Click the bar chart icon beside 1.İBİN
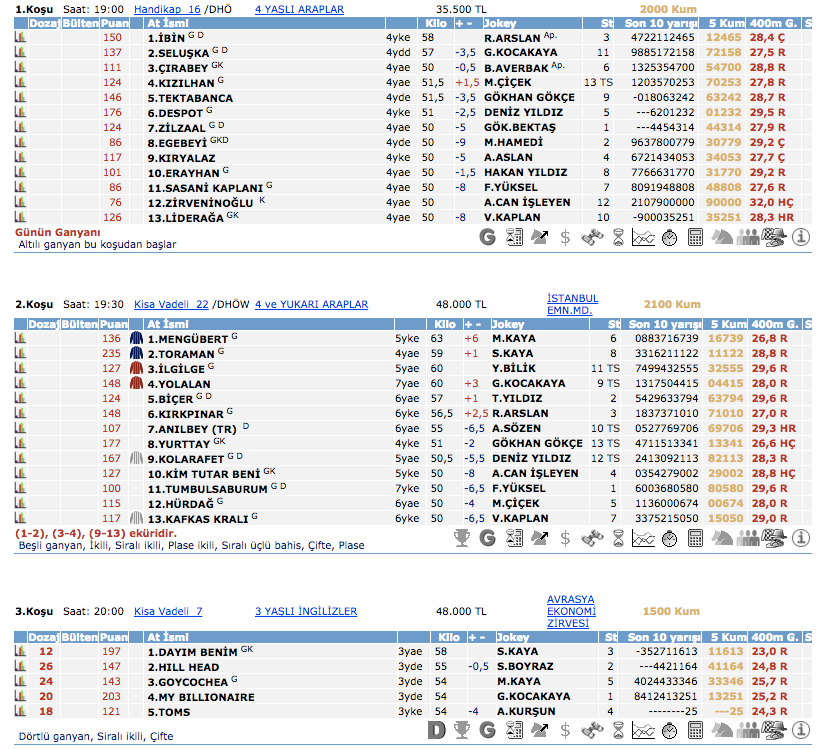Screen dimensions: 835x749 click(20, 38)
